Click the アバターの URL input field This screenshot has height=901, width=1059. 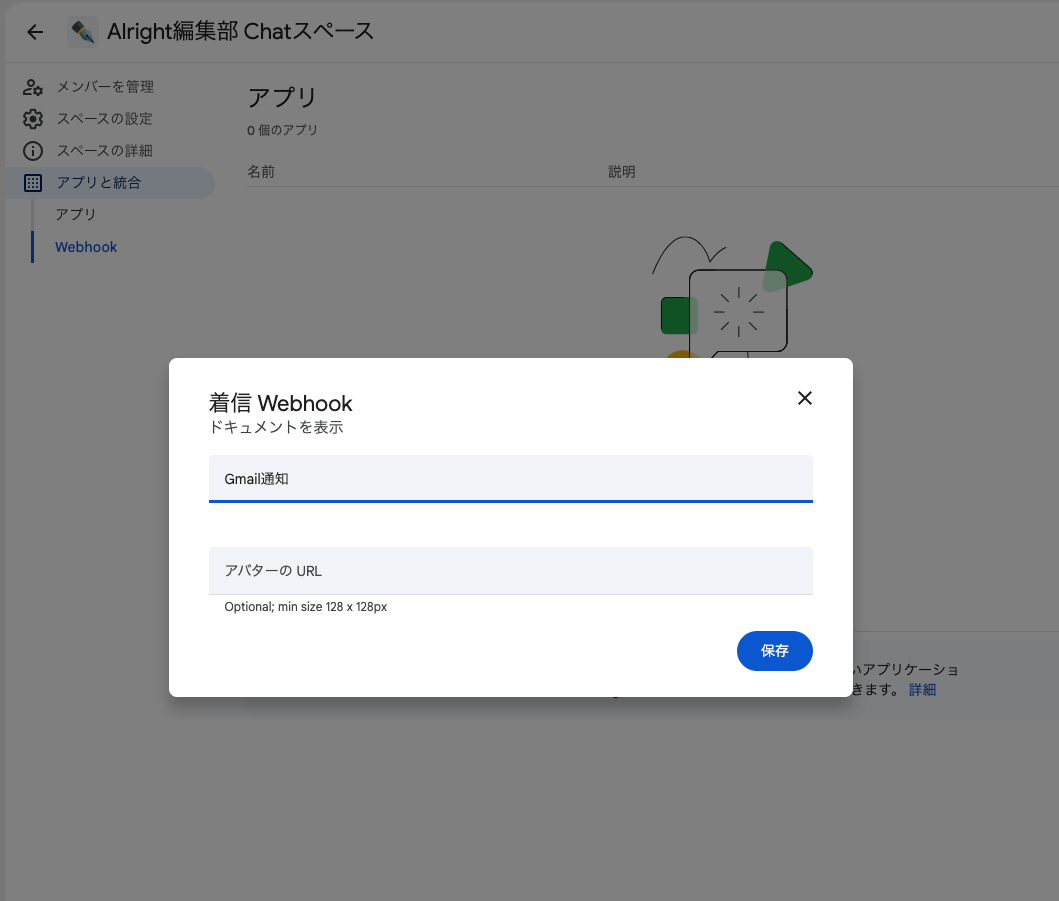pyautogui.click(x=510, y=570)
